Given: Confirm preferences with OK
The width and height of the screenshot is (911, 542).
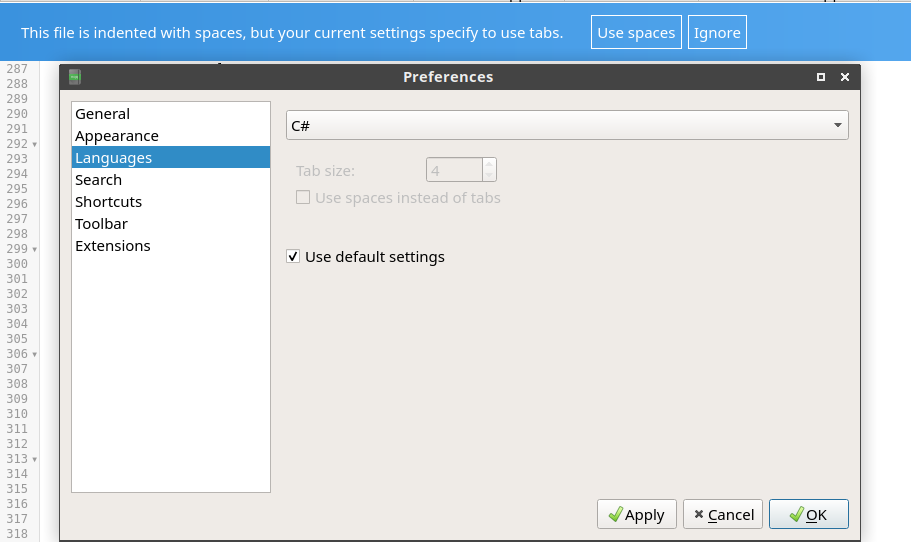Looking at the screenshot, I should (809, 514).
